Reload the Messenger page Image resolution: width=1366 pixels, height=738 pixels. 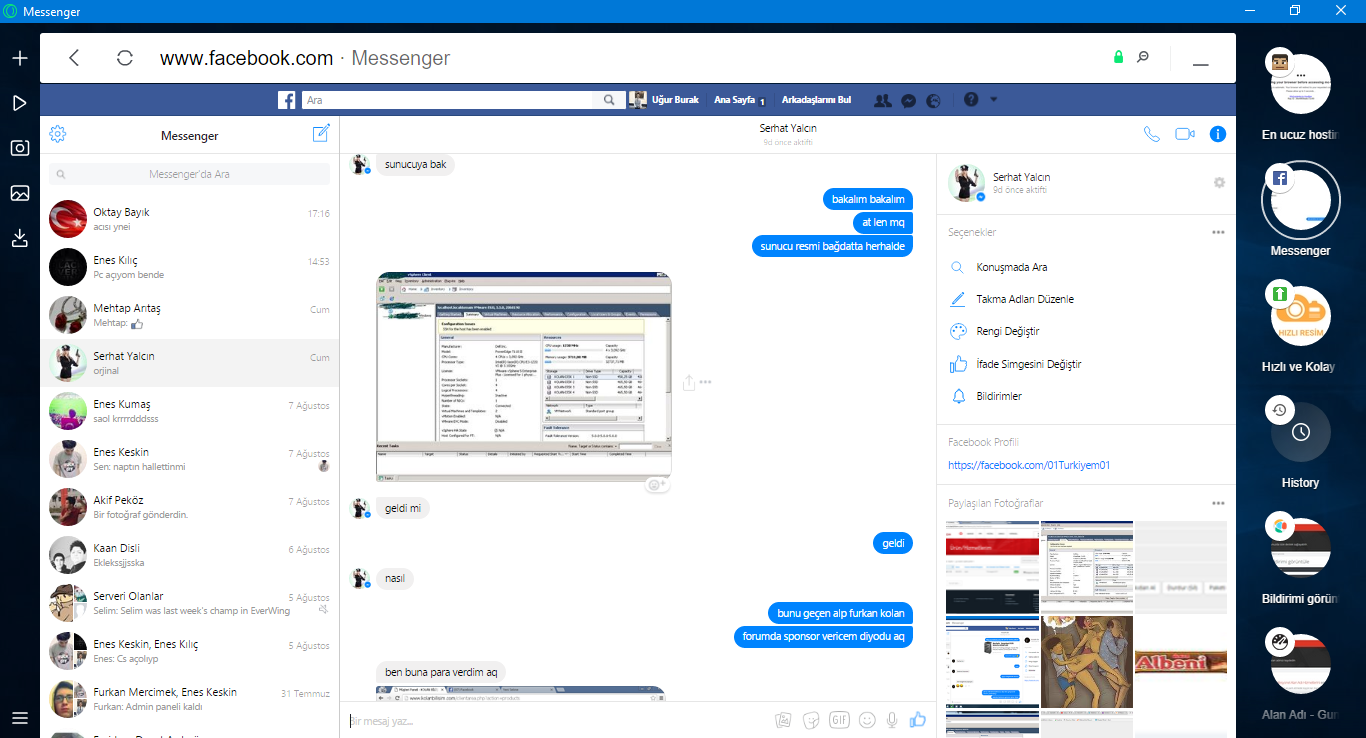[125, 58]
